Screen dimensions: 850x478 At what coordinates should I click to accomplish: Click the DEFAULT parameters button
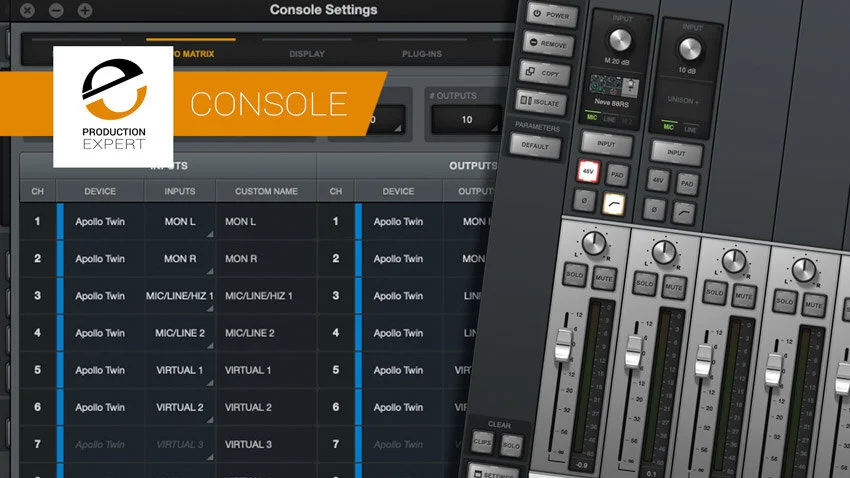(535, 145)
